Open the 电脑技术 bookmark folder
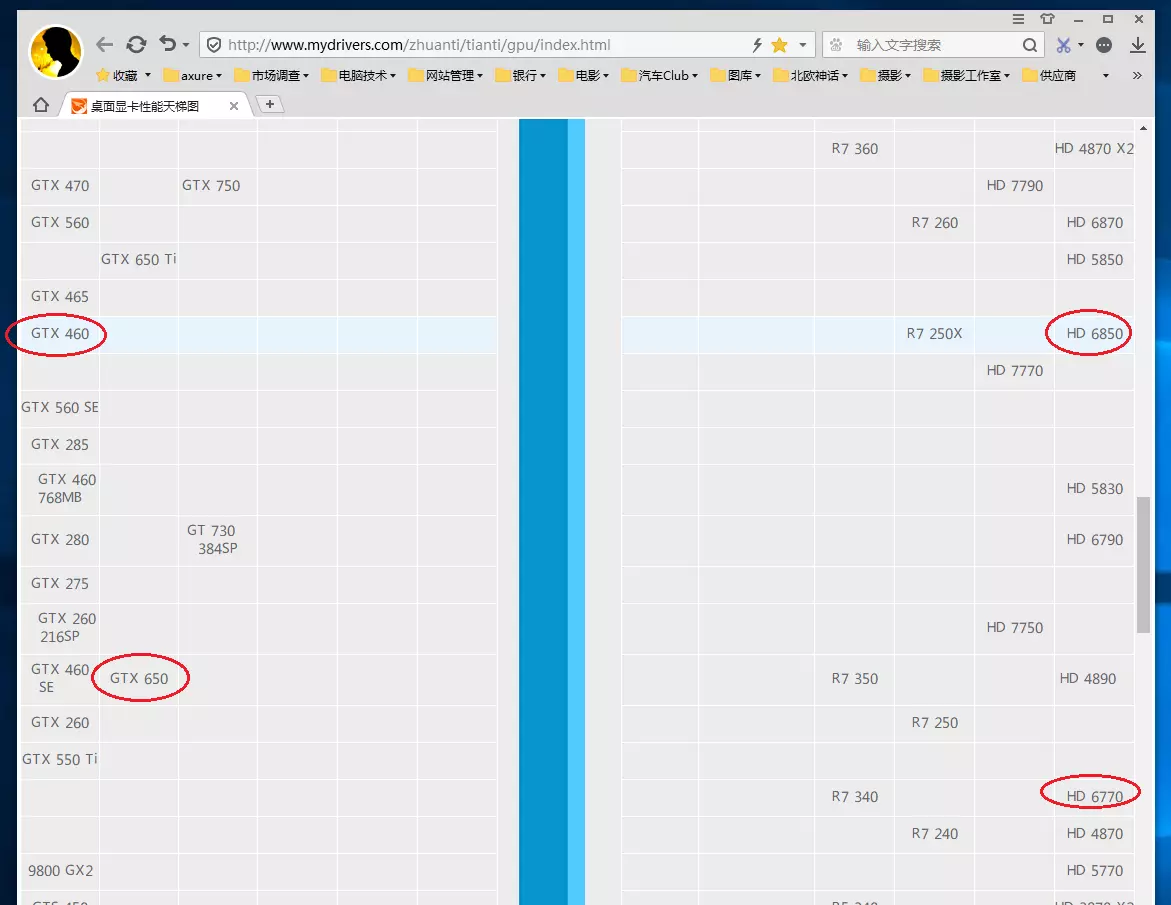 pyautogui.click(x=358, y=75)
